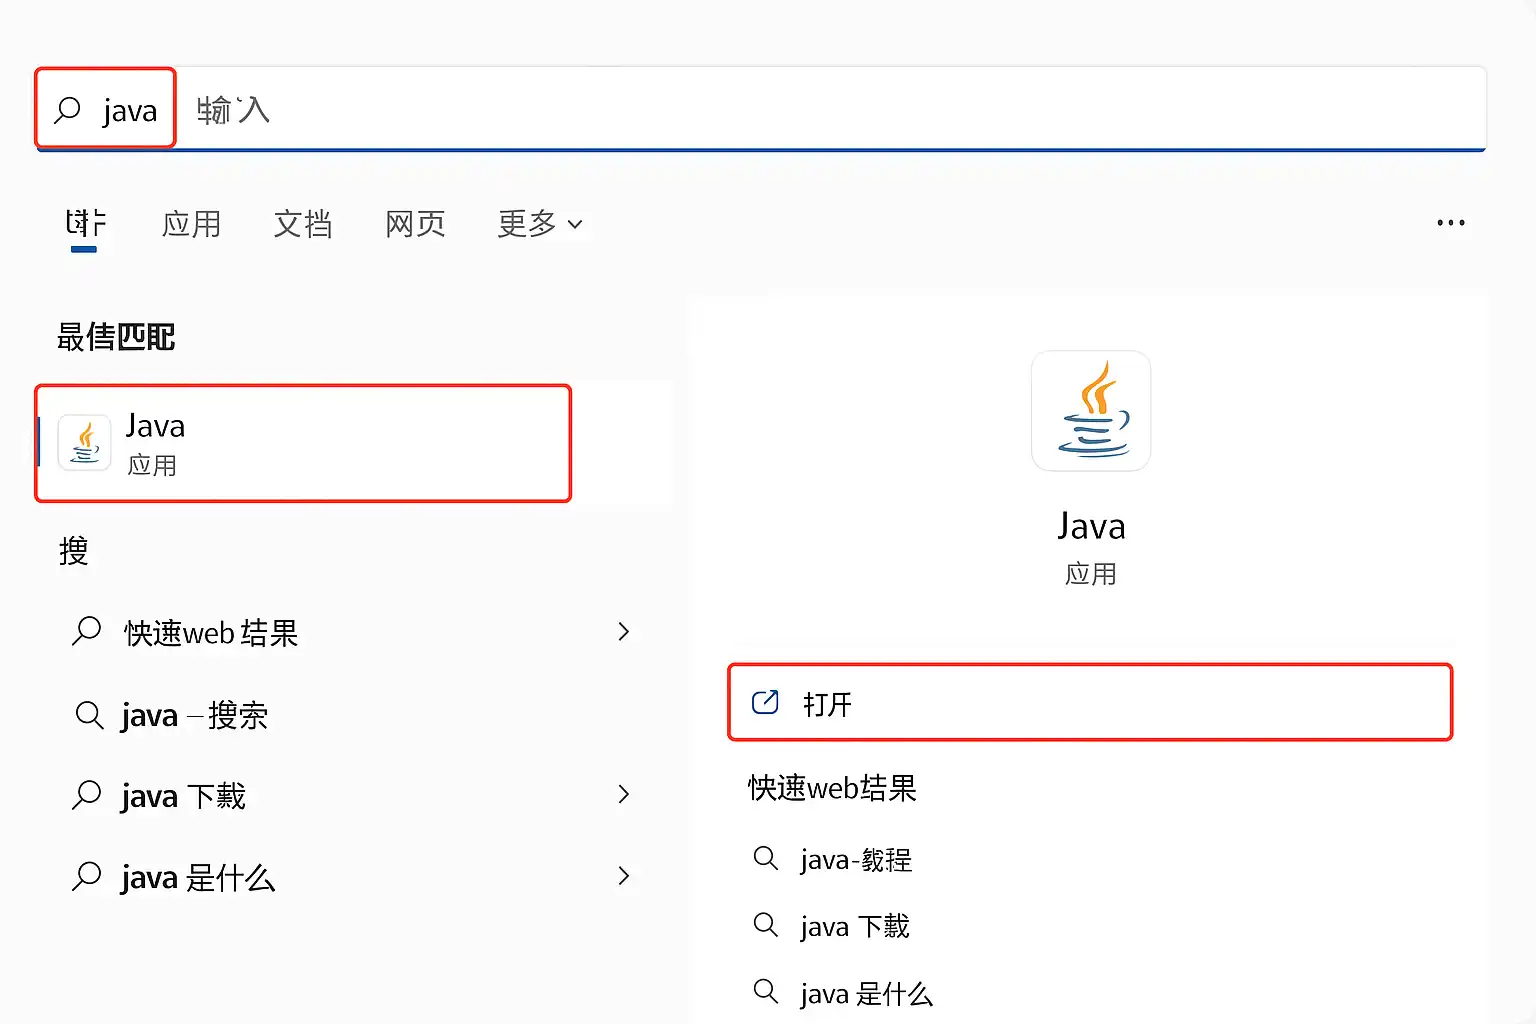Expand the 快速web结果 chevron arrow

pos(623,632)
